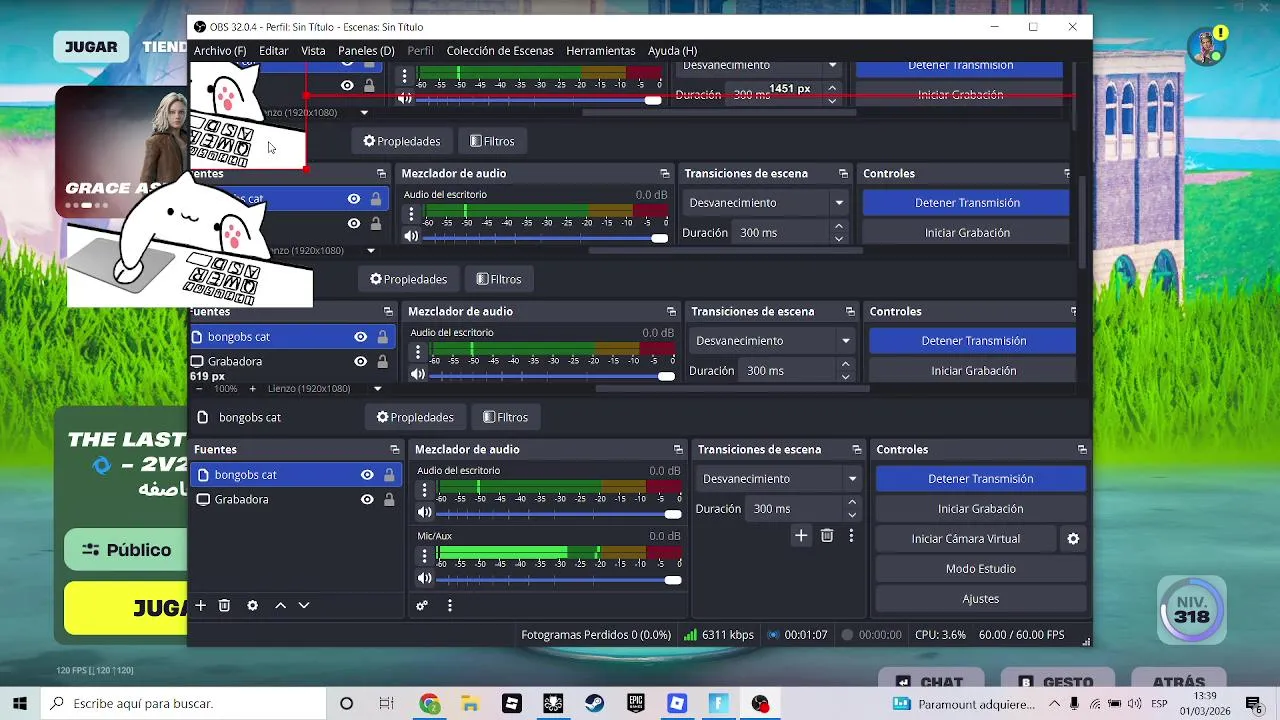Viewport: 1280px width, 720px height.
Task: Move source down with Fuentes down arrow
Action: (x=304, y=605)
